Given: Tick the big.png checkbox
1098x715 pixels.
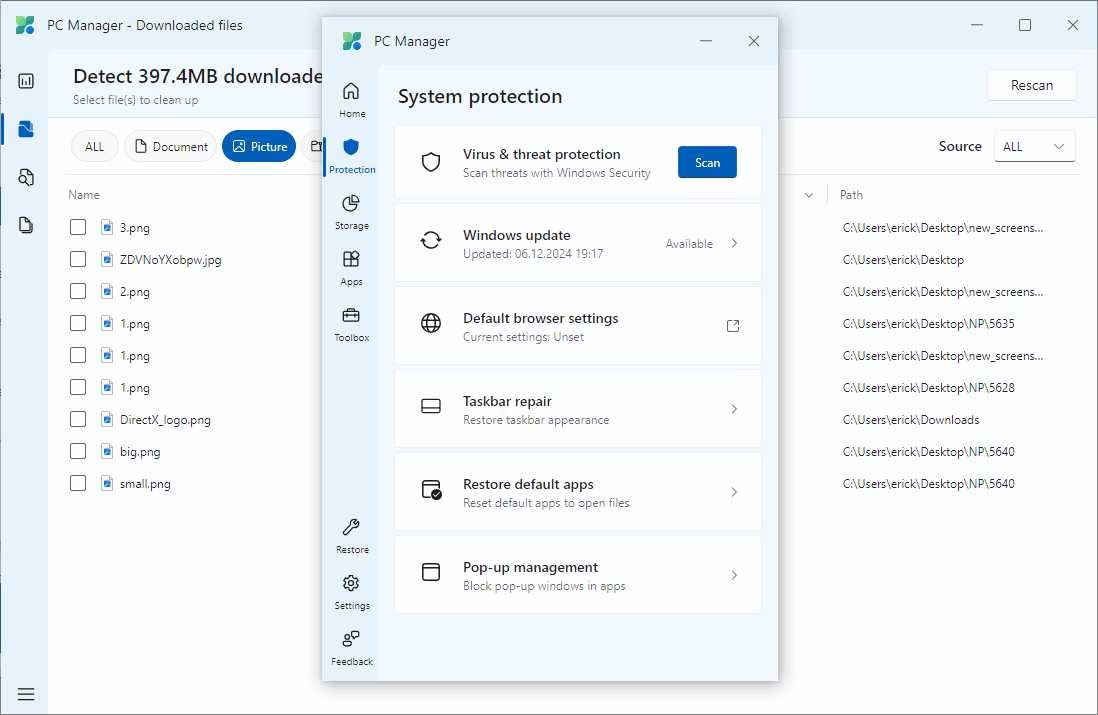Looking at the screenshot, I should click(x=78, y=452).
